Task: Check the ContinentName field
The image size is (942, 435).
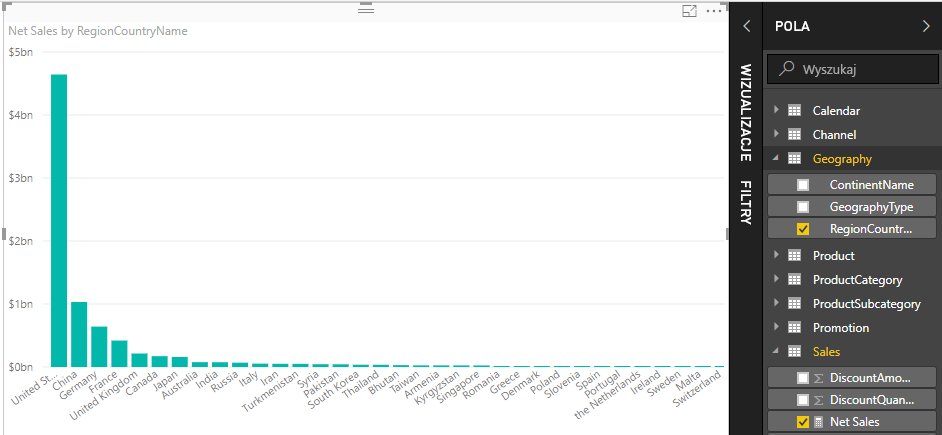Action: [x=803, y=185]
